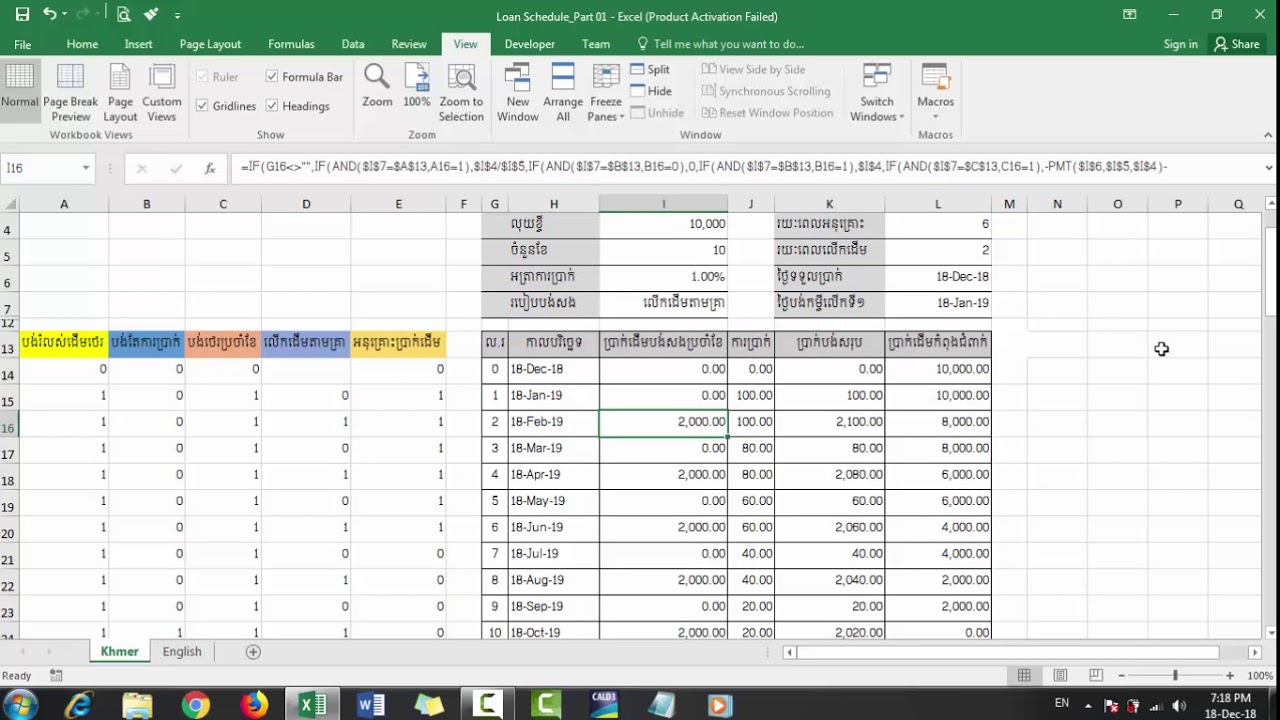Open Internet Explorer from taskbar
This screenshot has width=1280, height=720.
78,705
